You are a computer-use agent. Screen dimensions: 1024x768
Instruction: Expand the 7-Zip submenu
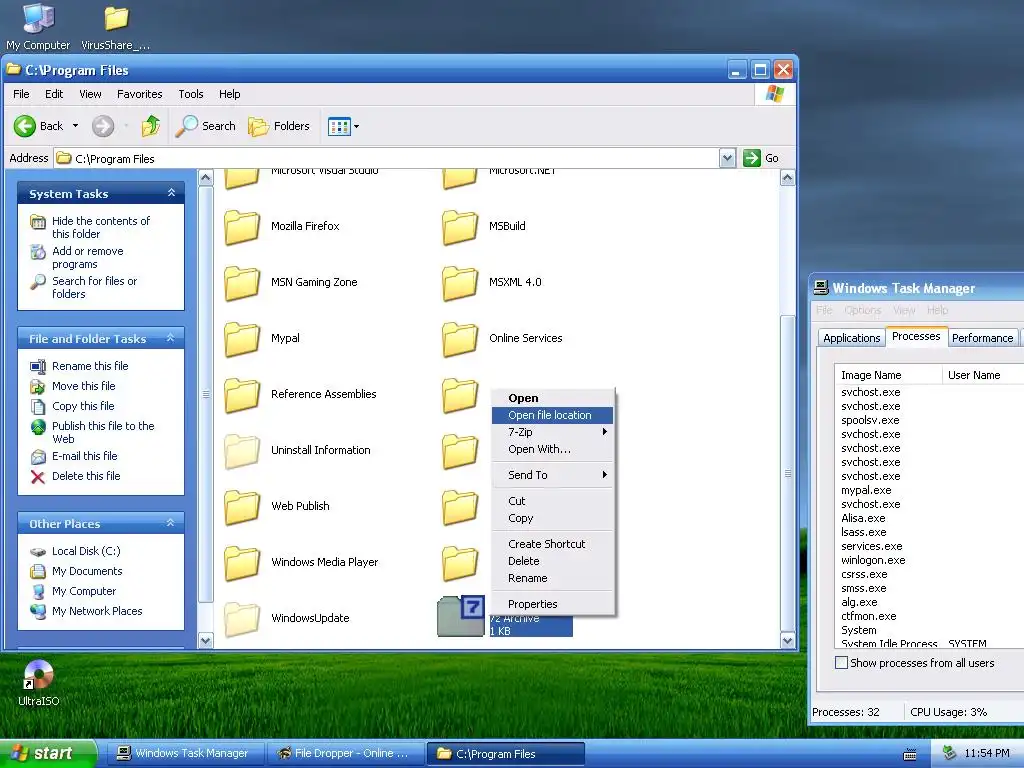[x=552, y=432]
